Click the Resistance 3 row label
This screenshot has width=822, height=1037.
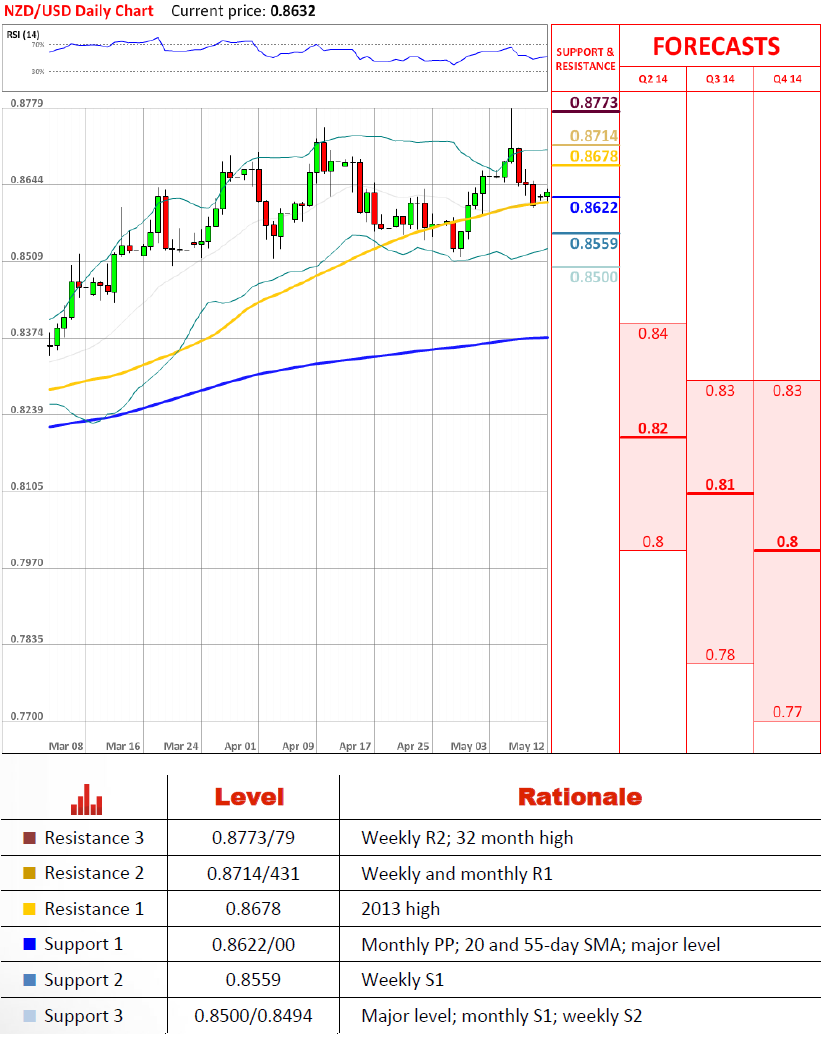(x=94, y=838)
